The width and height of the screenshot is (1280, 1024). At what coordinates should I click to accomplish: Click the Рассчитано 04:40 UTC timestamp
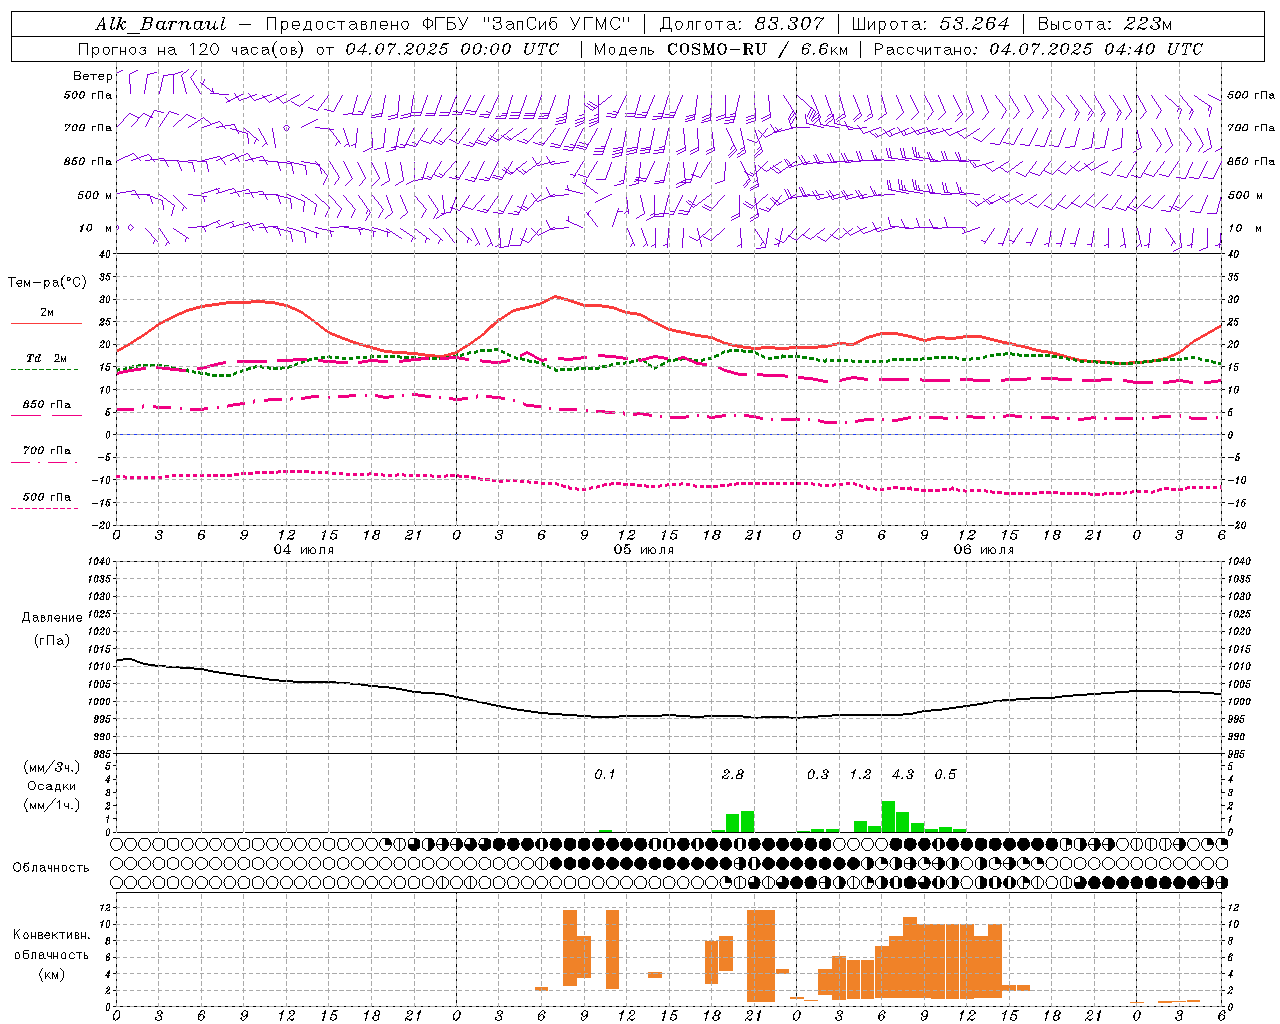pyautogui.click(x=1038, y=49)
